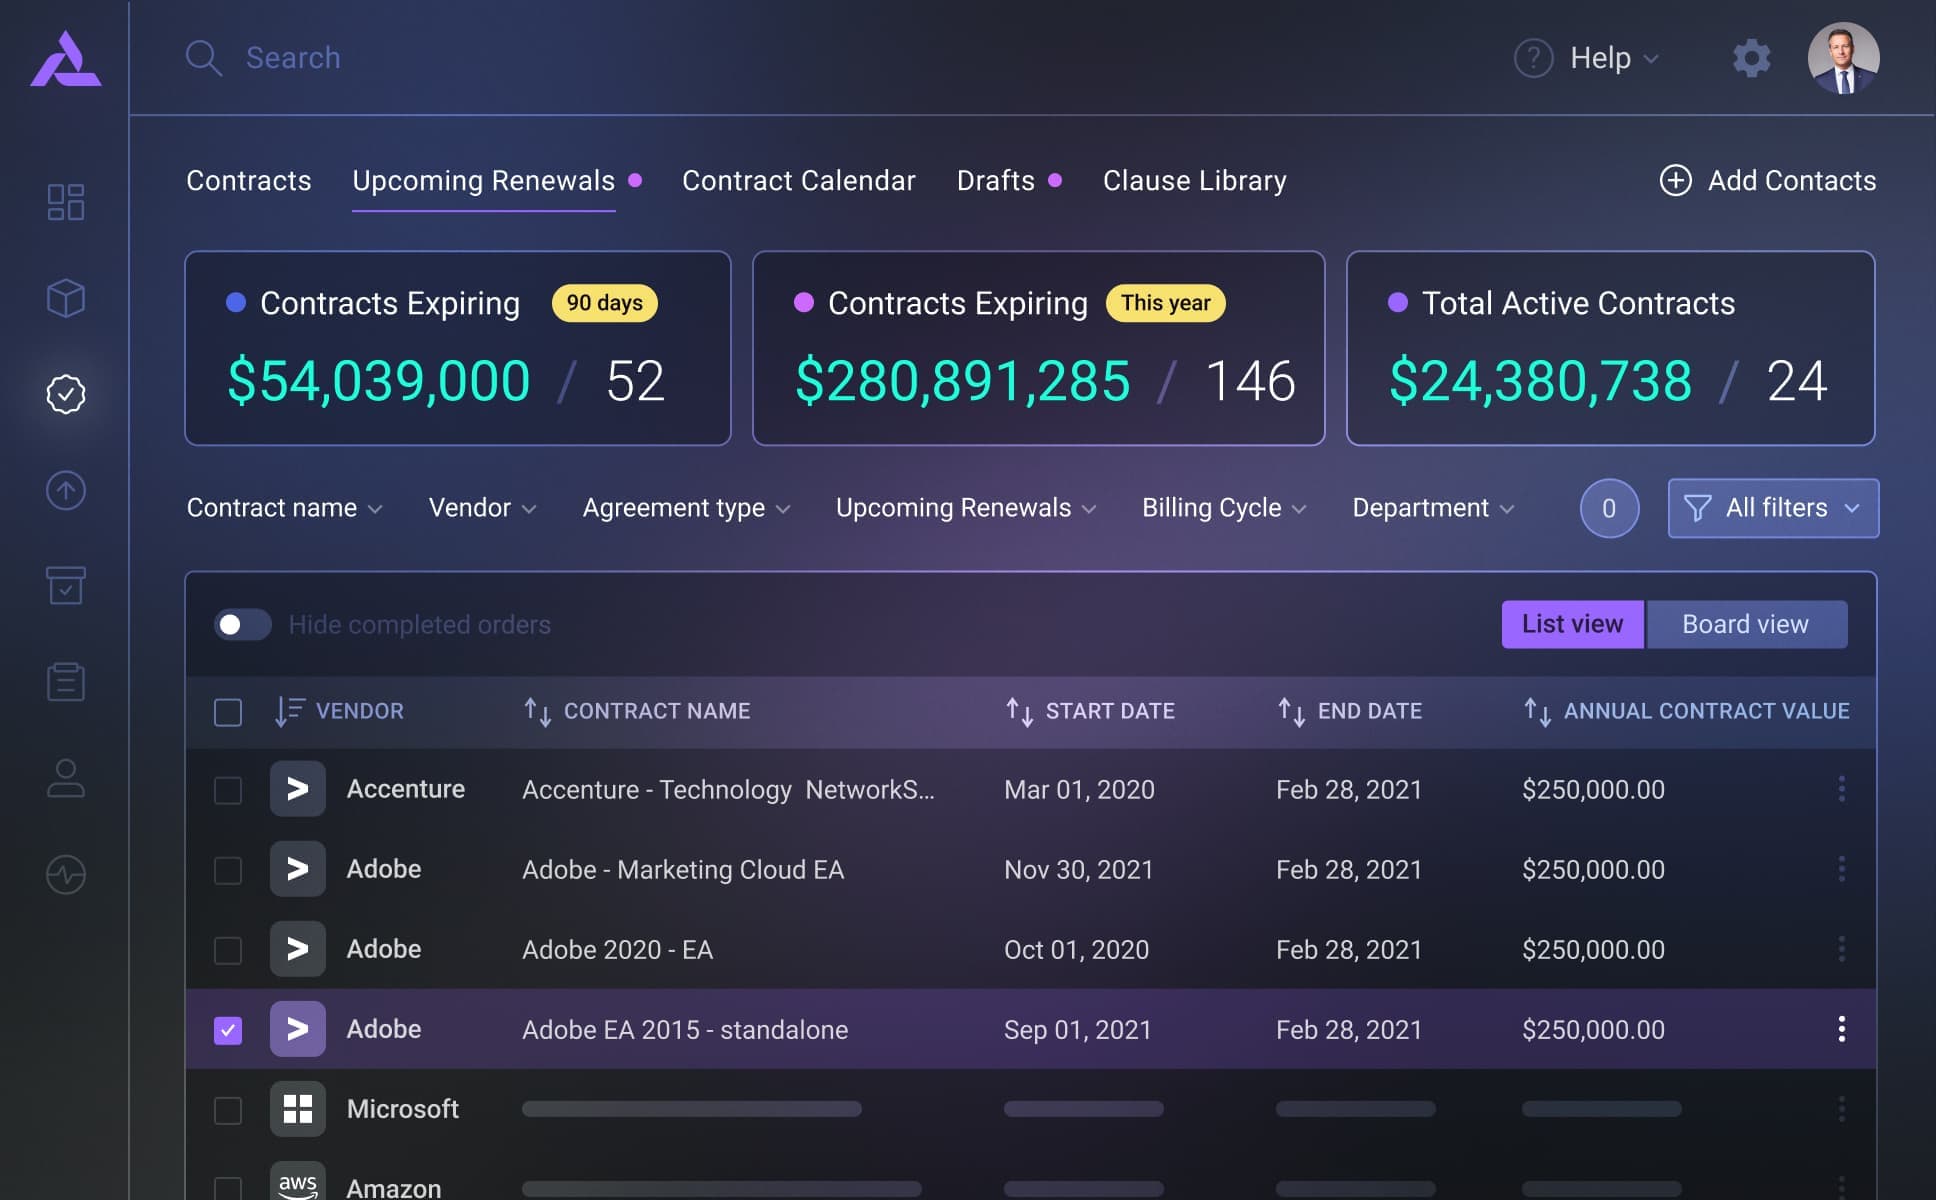Expand the Upcoming Renewals filter dropdown
The height and width of the screenshot is (1200, 1936).
[x=966, y=508]
